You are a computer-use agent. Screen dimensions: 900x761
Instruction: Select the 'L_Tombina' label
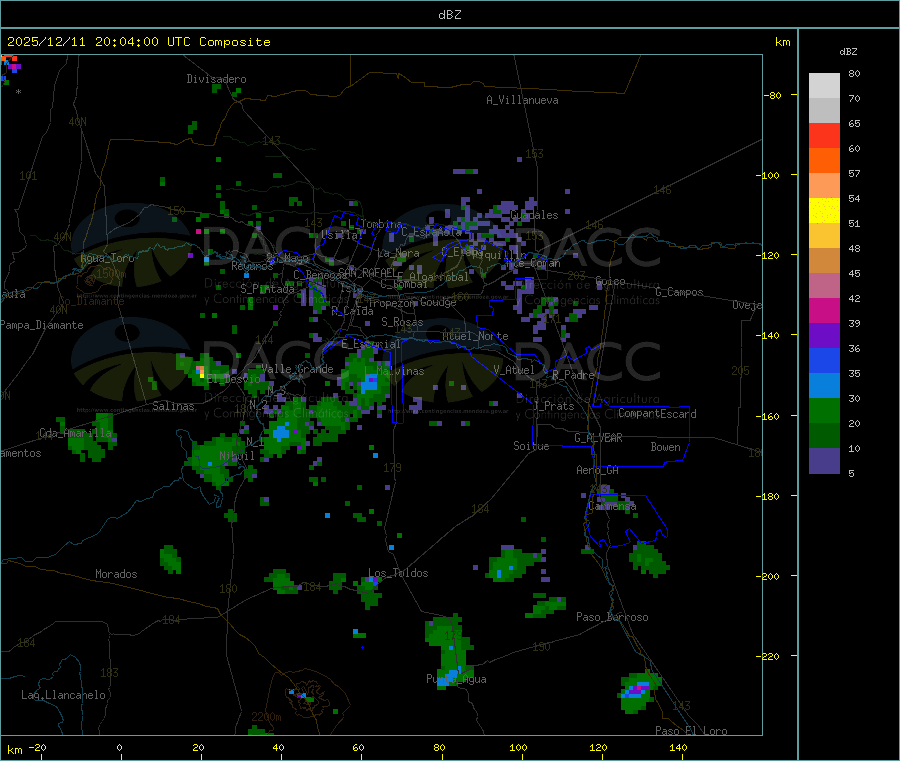coord(375,224)
